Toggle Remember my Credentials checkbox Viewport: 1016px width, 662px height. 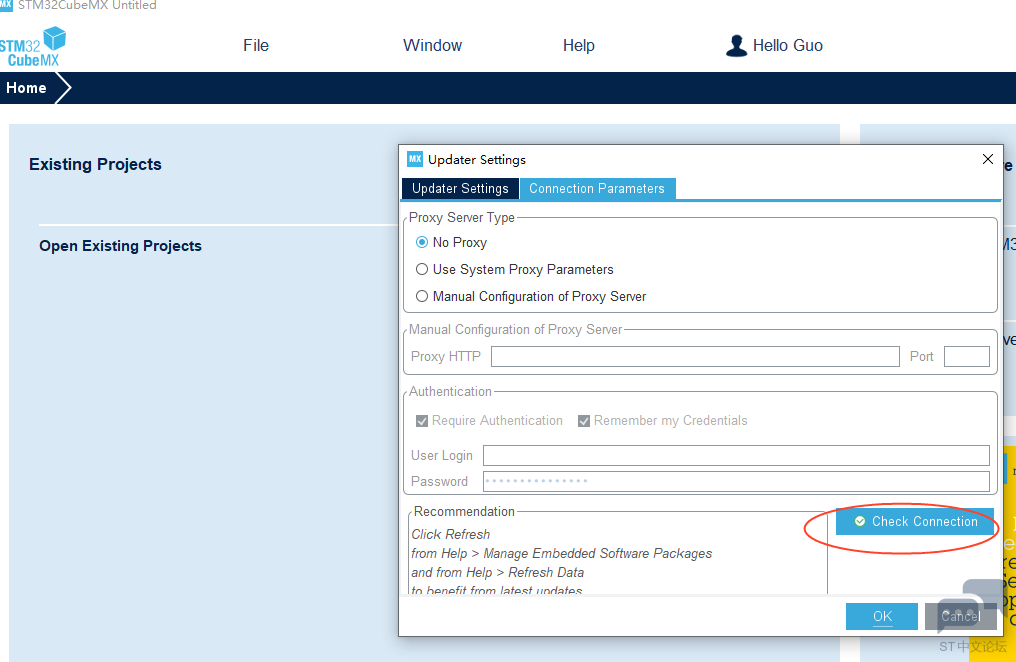tap(584, 421)
